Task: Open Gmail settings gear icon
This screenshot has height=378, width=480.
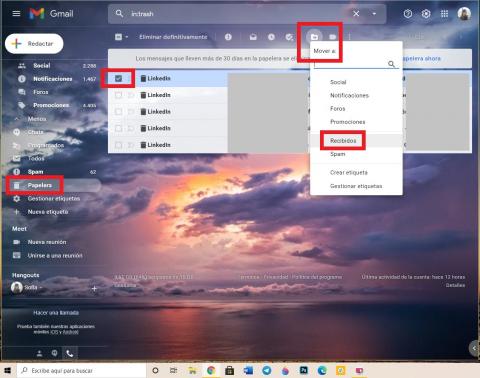Action: point(426,14)
